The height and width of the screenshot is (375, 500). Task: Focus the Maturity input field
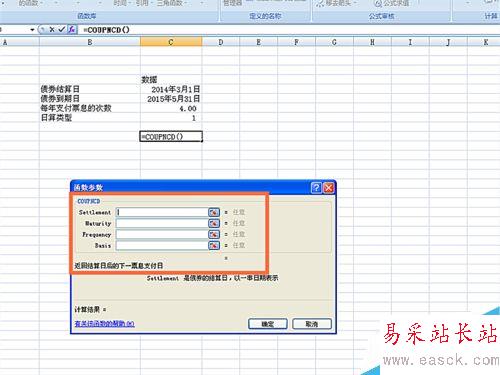[x=162, y=223]
